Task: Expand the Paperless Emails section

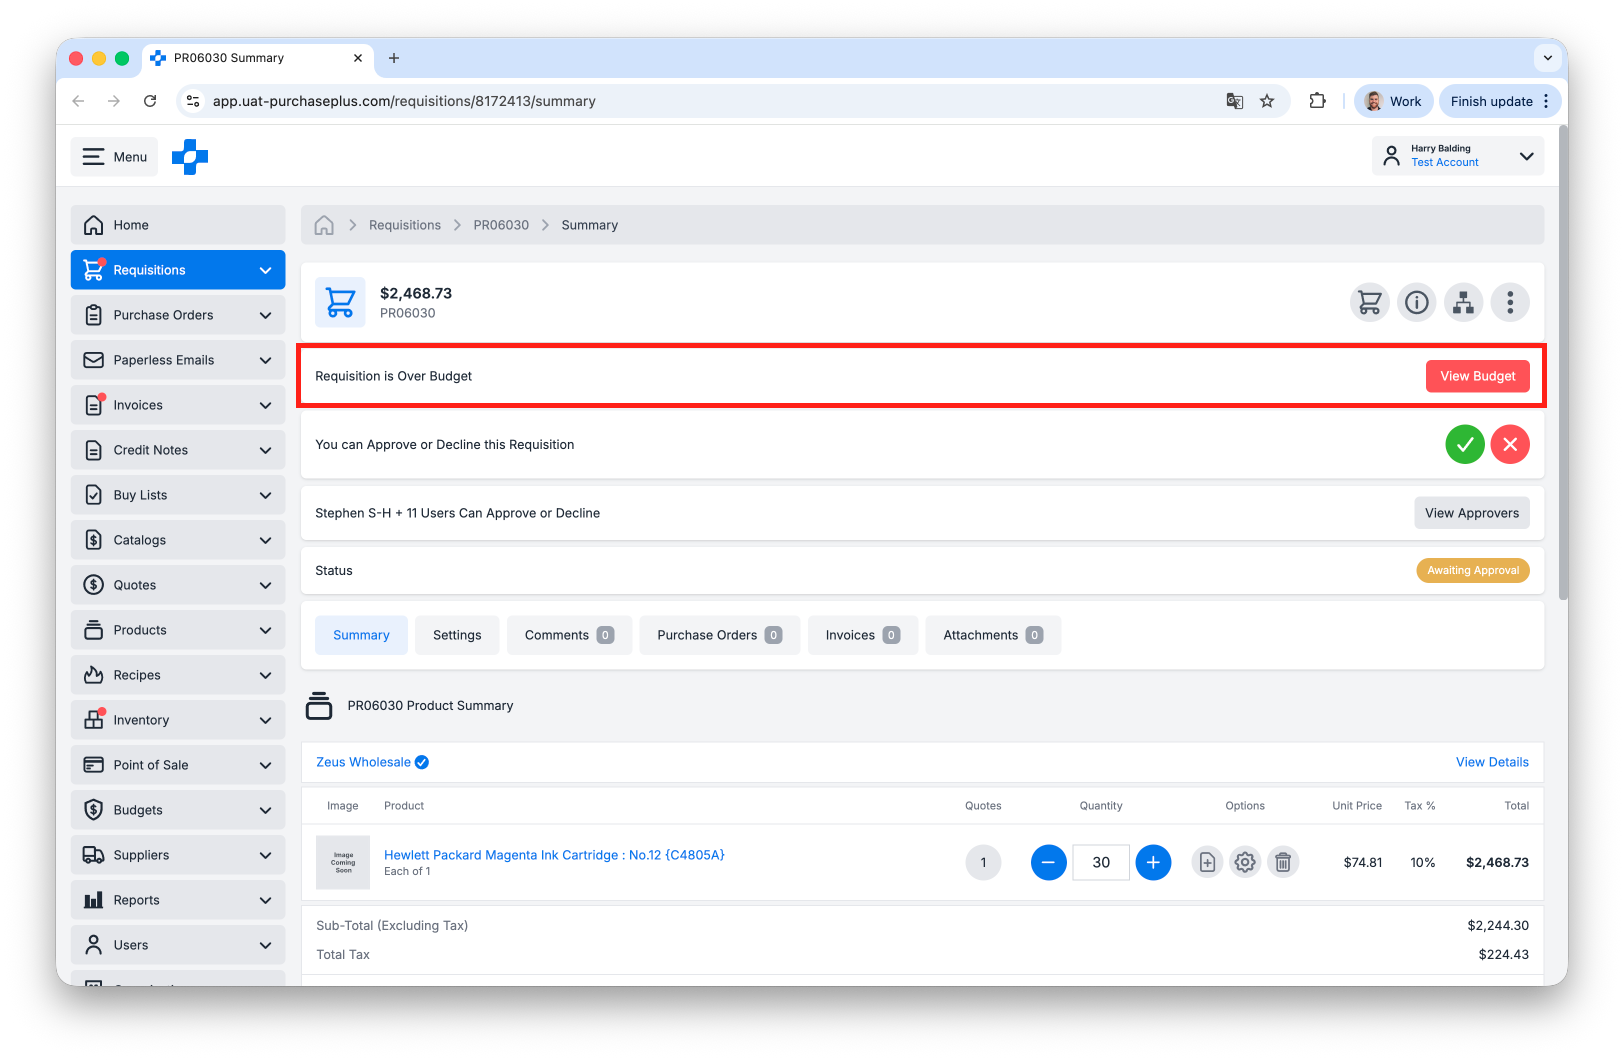Action: (178, 360)
